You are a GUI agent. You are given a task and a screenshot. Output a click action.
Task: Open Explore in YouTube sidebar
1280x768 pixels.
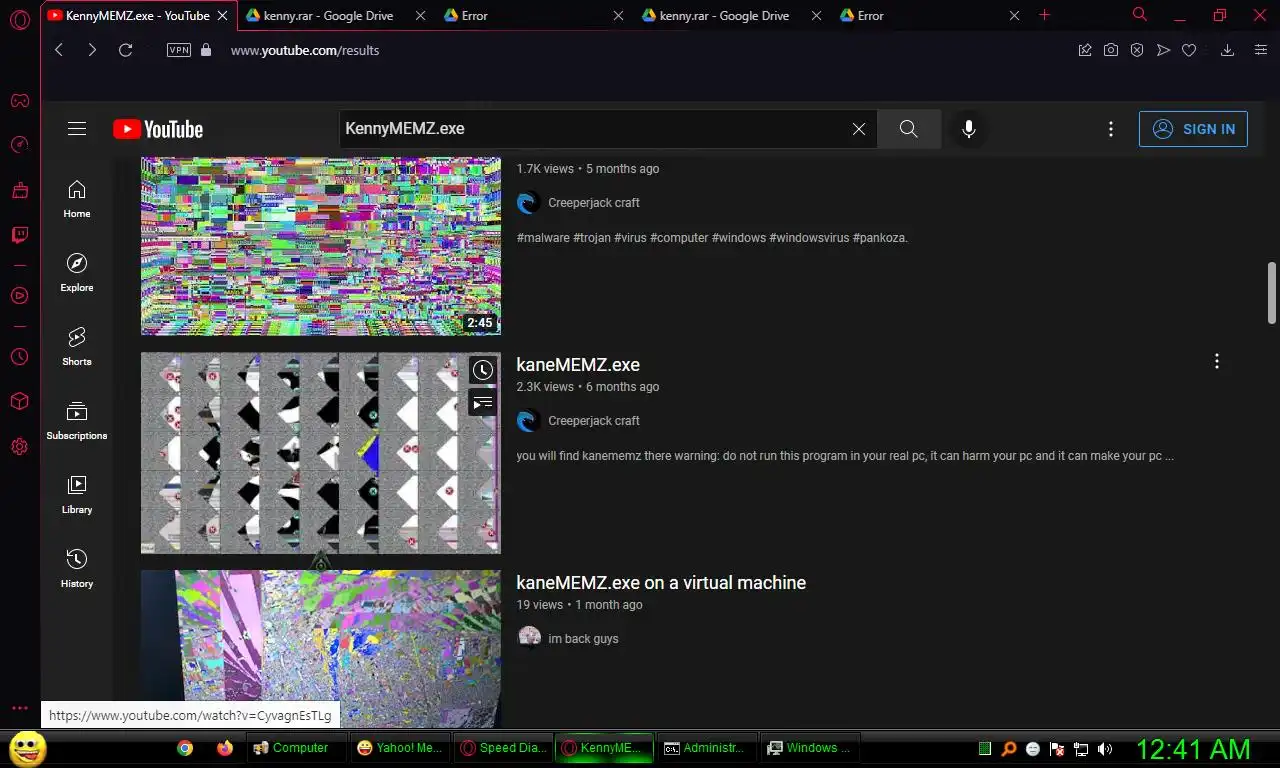point(77,273)
